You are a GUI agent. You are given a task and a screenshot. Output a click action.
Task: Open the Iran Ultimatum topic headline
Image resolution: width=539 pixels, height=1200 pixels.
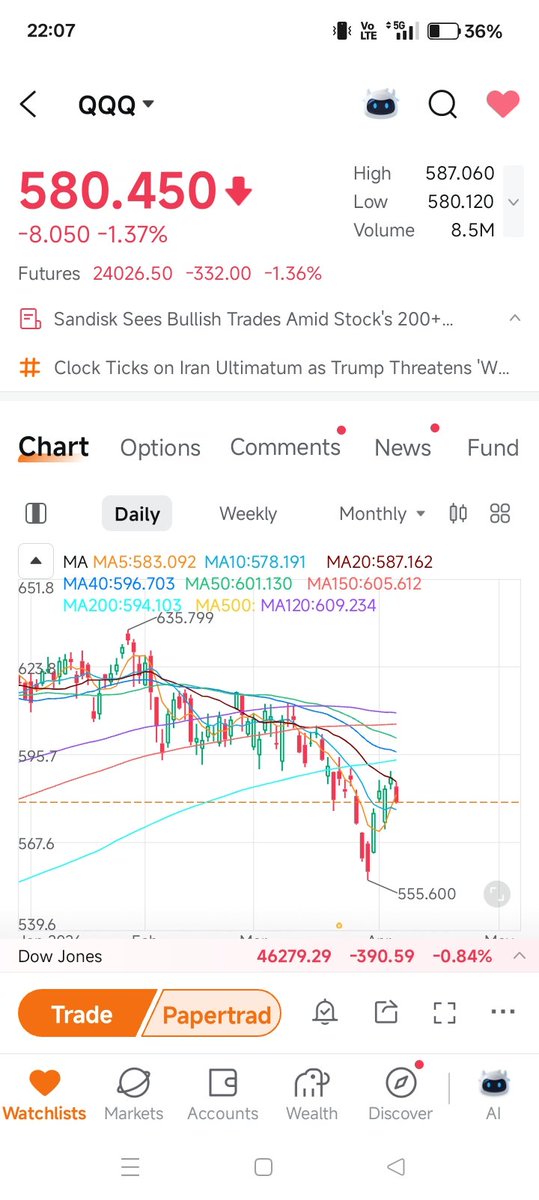[281, 368]
